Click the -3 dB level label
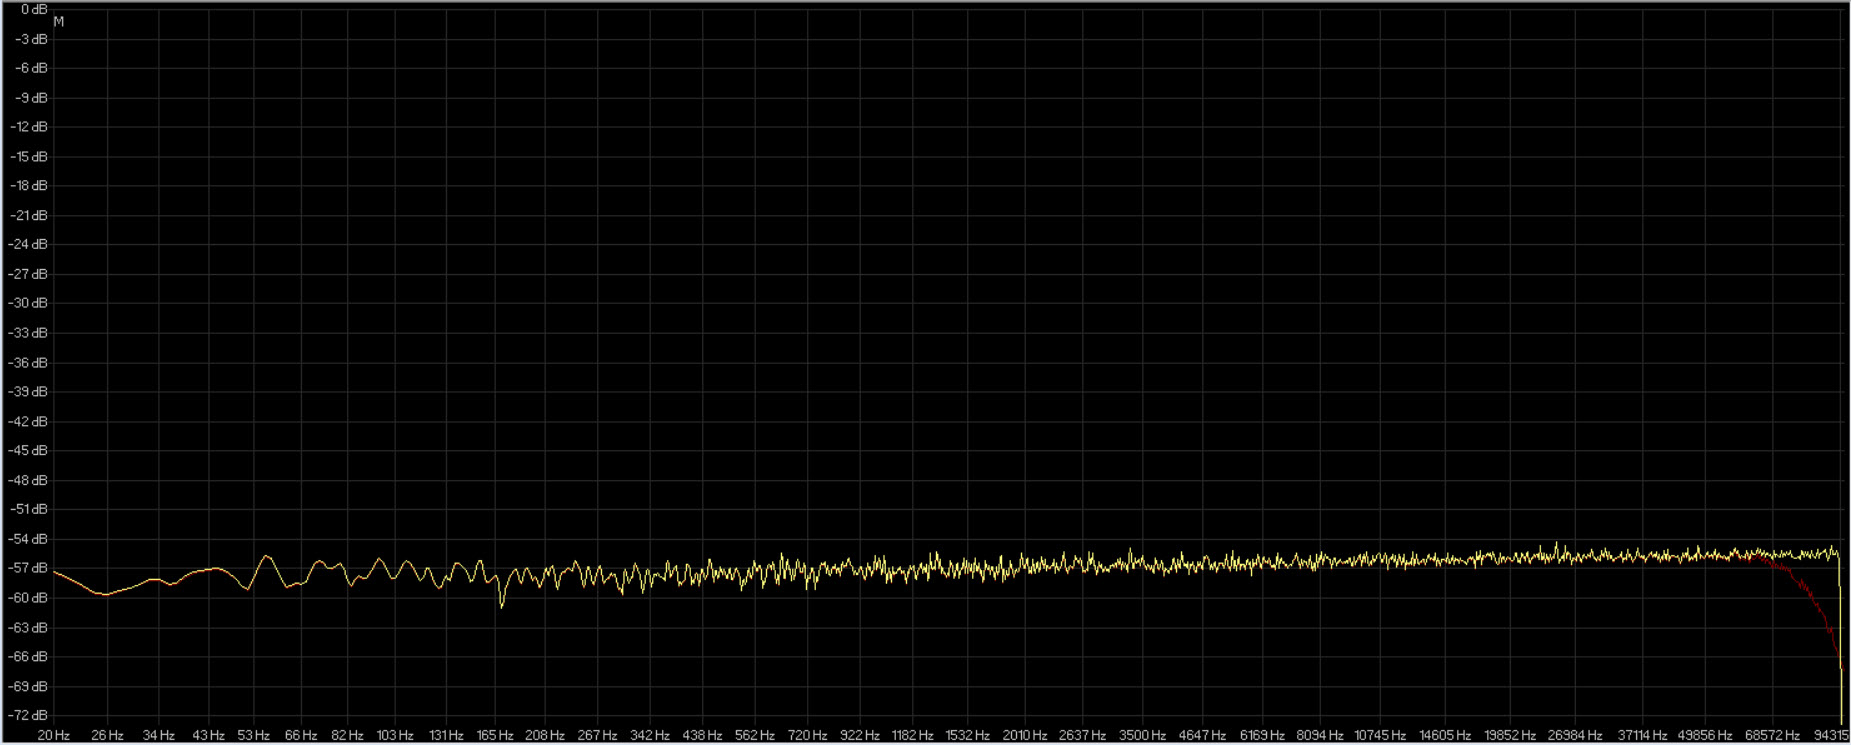The image size is (1851, 745). pyautogui.click(x=31, y=39)
